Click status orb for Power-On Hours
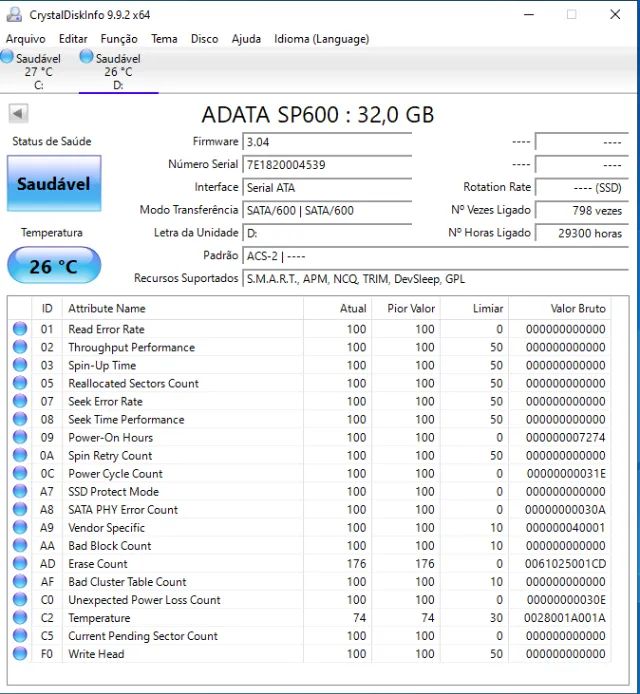Viewport: 640px width, 694px height. tap(20, 437)
